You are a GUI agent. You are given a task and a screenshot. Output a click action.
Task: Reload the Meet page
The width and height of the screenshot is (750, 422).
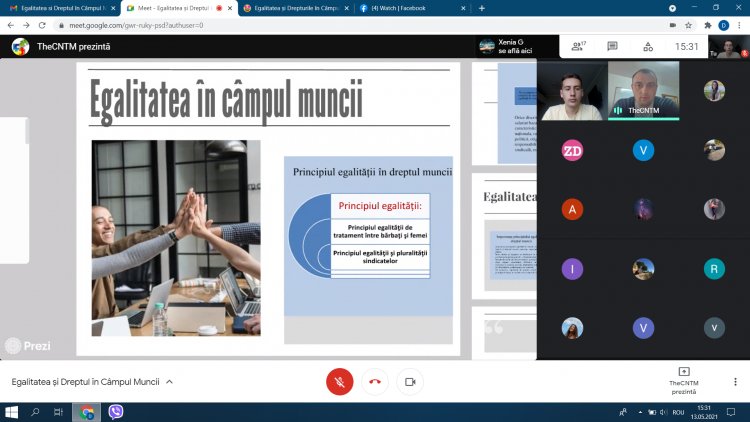point(41,24)
